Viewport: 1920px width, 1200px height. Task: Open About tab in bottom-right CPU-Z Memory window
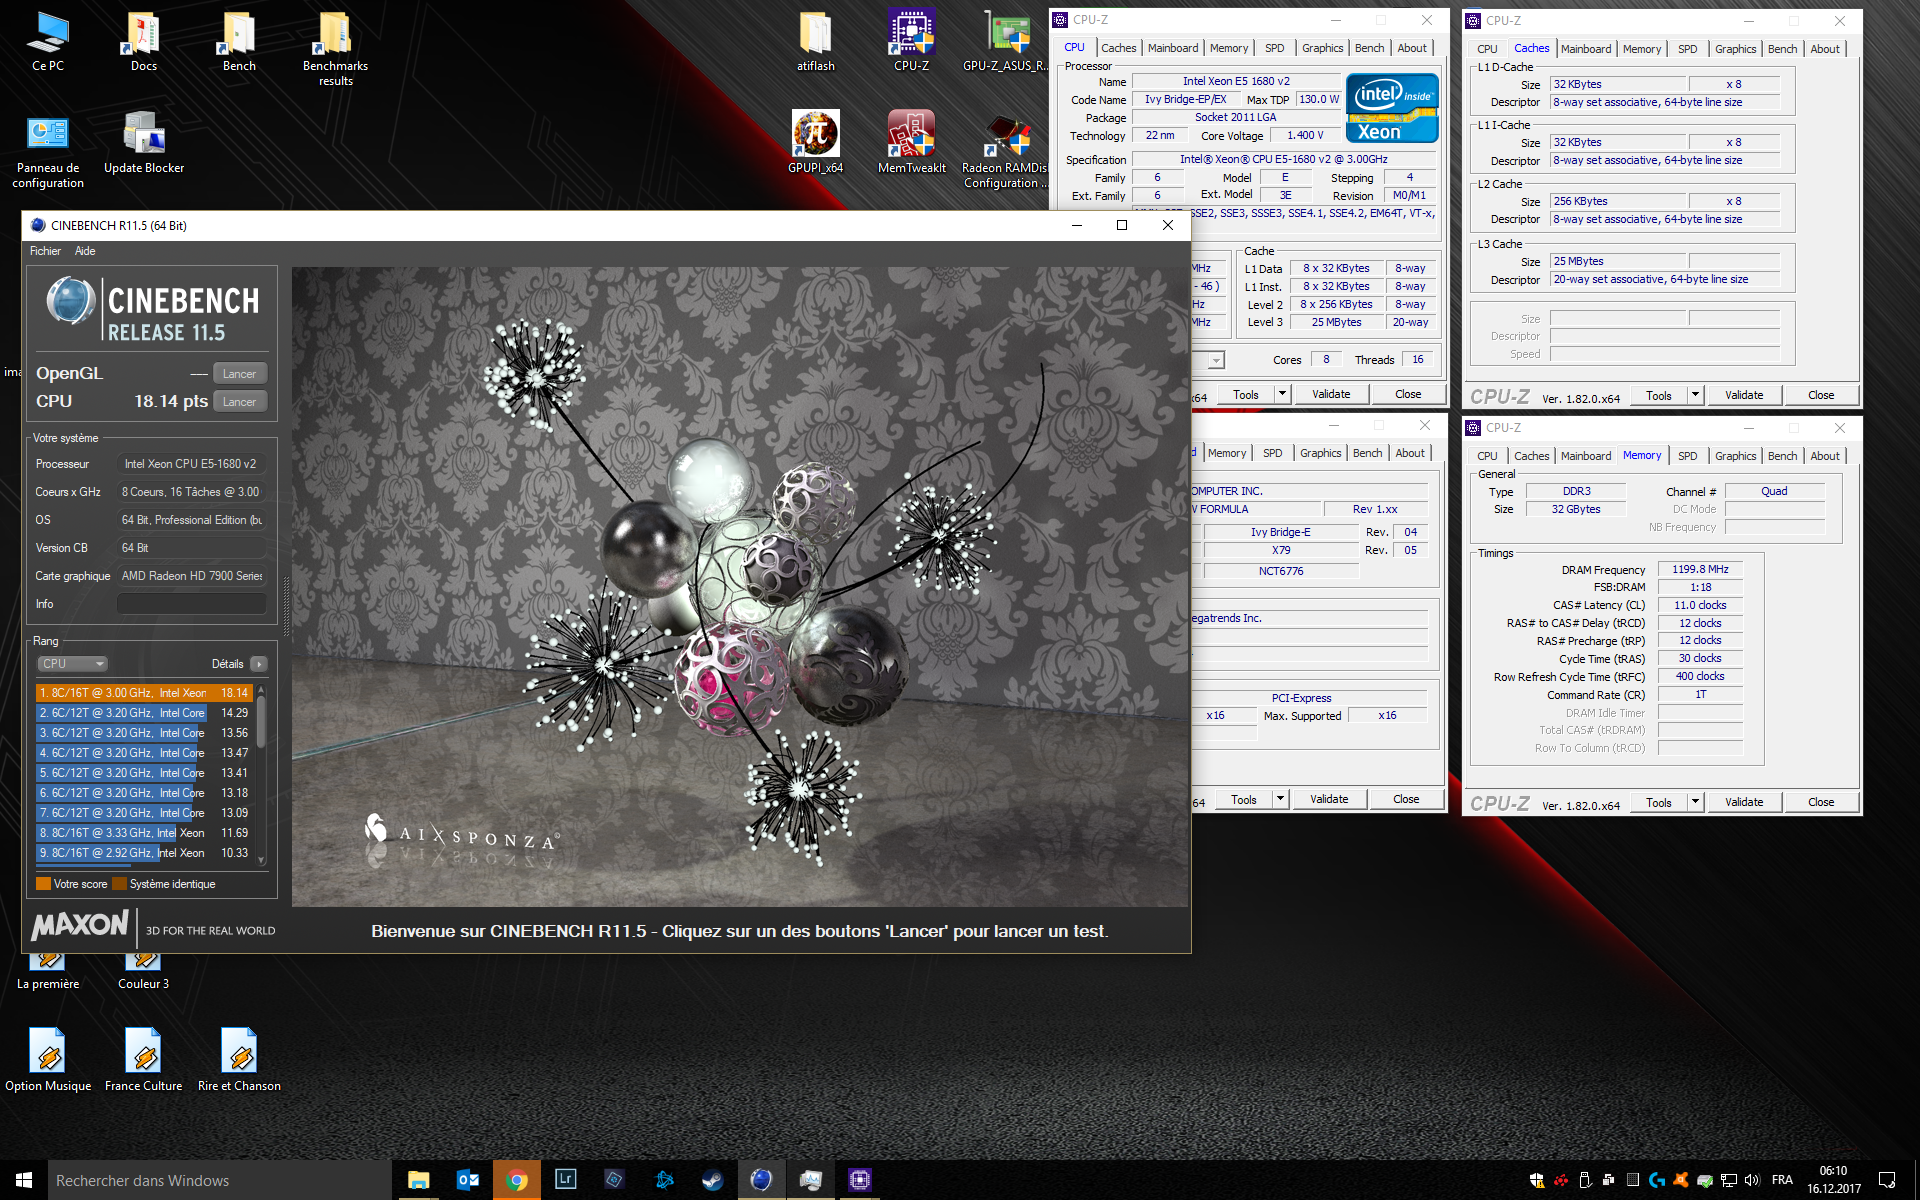pos(1824,456)
